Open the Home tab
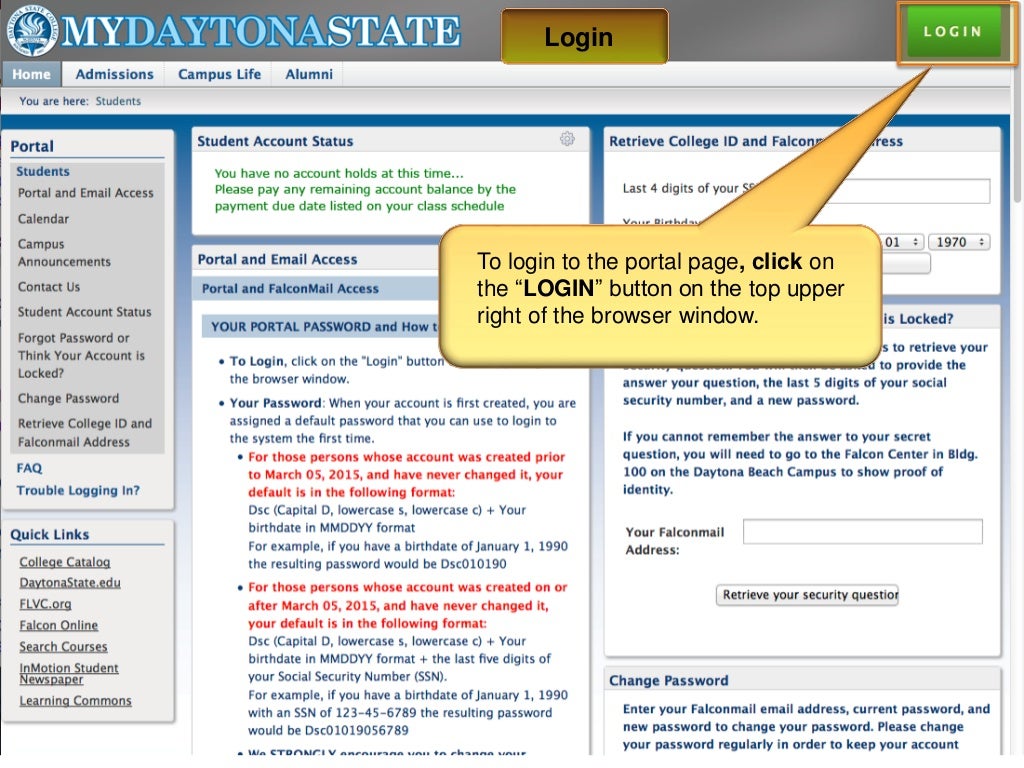 (31, 74)
